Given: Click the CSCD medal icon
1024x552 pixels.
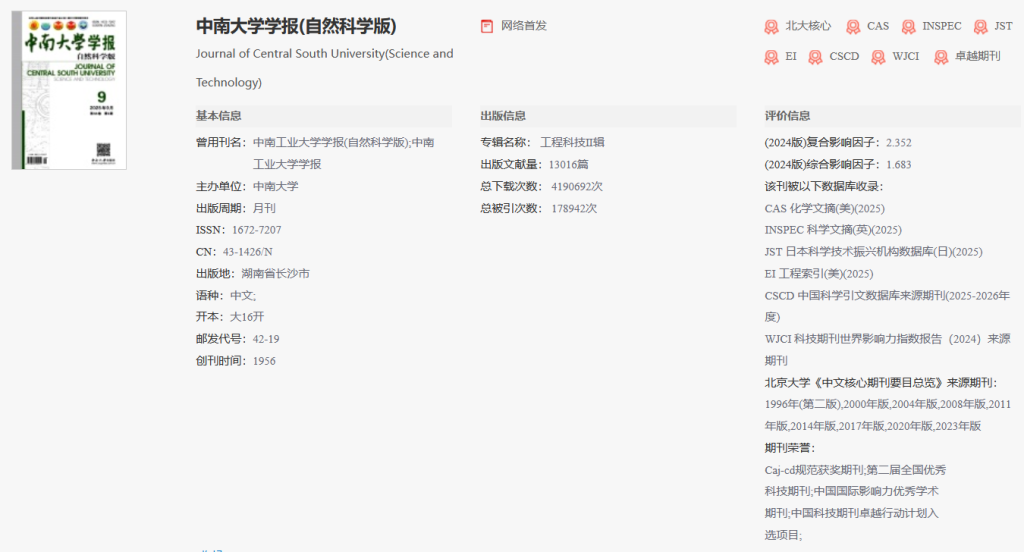Looking at the screenshot, I should click(x=815, y=57).
